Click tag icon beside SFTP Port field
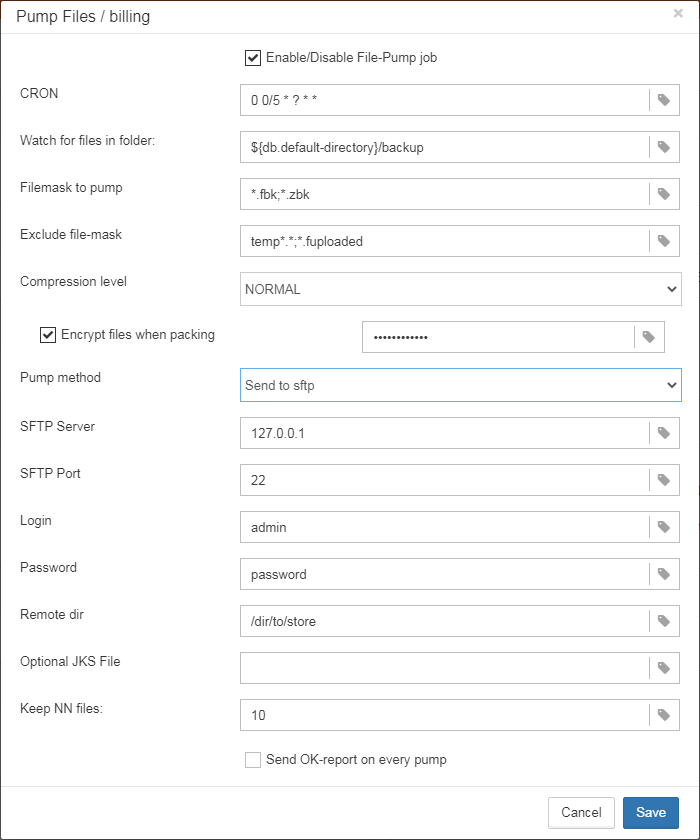This screenshot has height=840, width=700. coord(664,480)
